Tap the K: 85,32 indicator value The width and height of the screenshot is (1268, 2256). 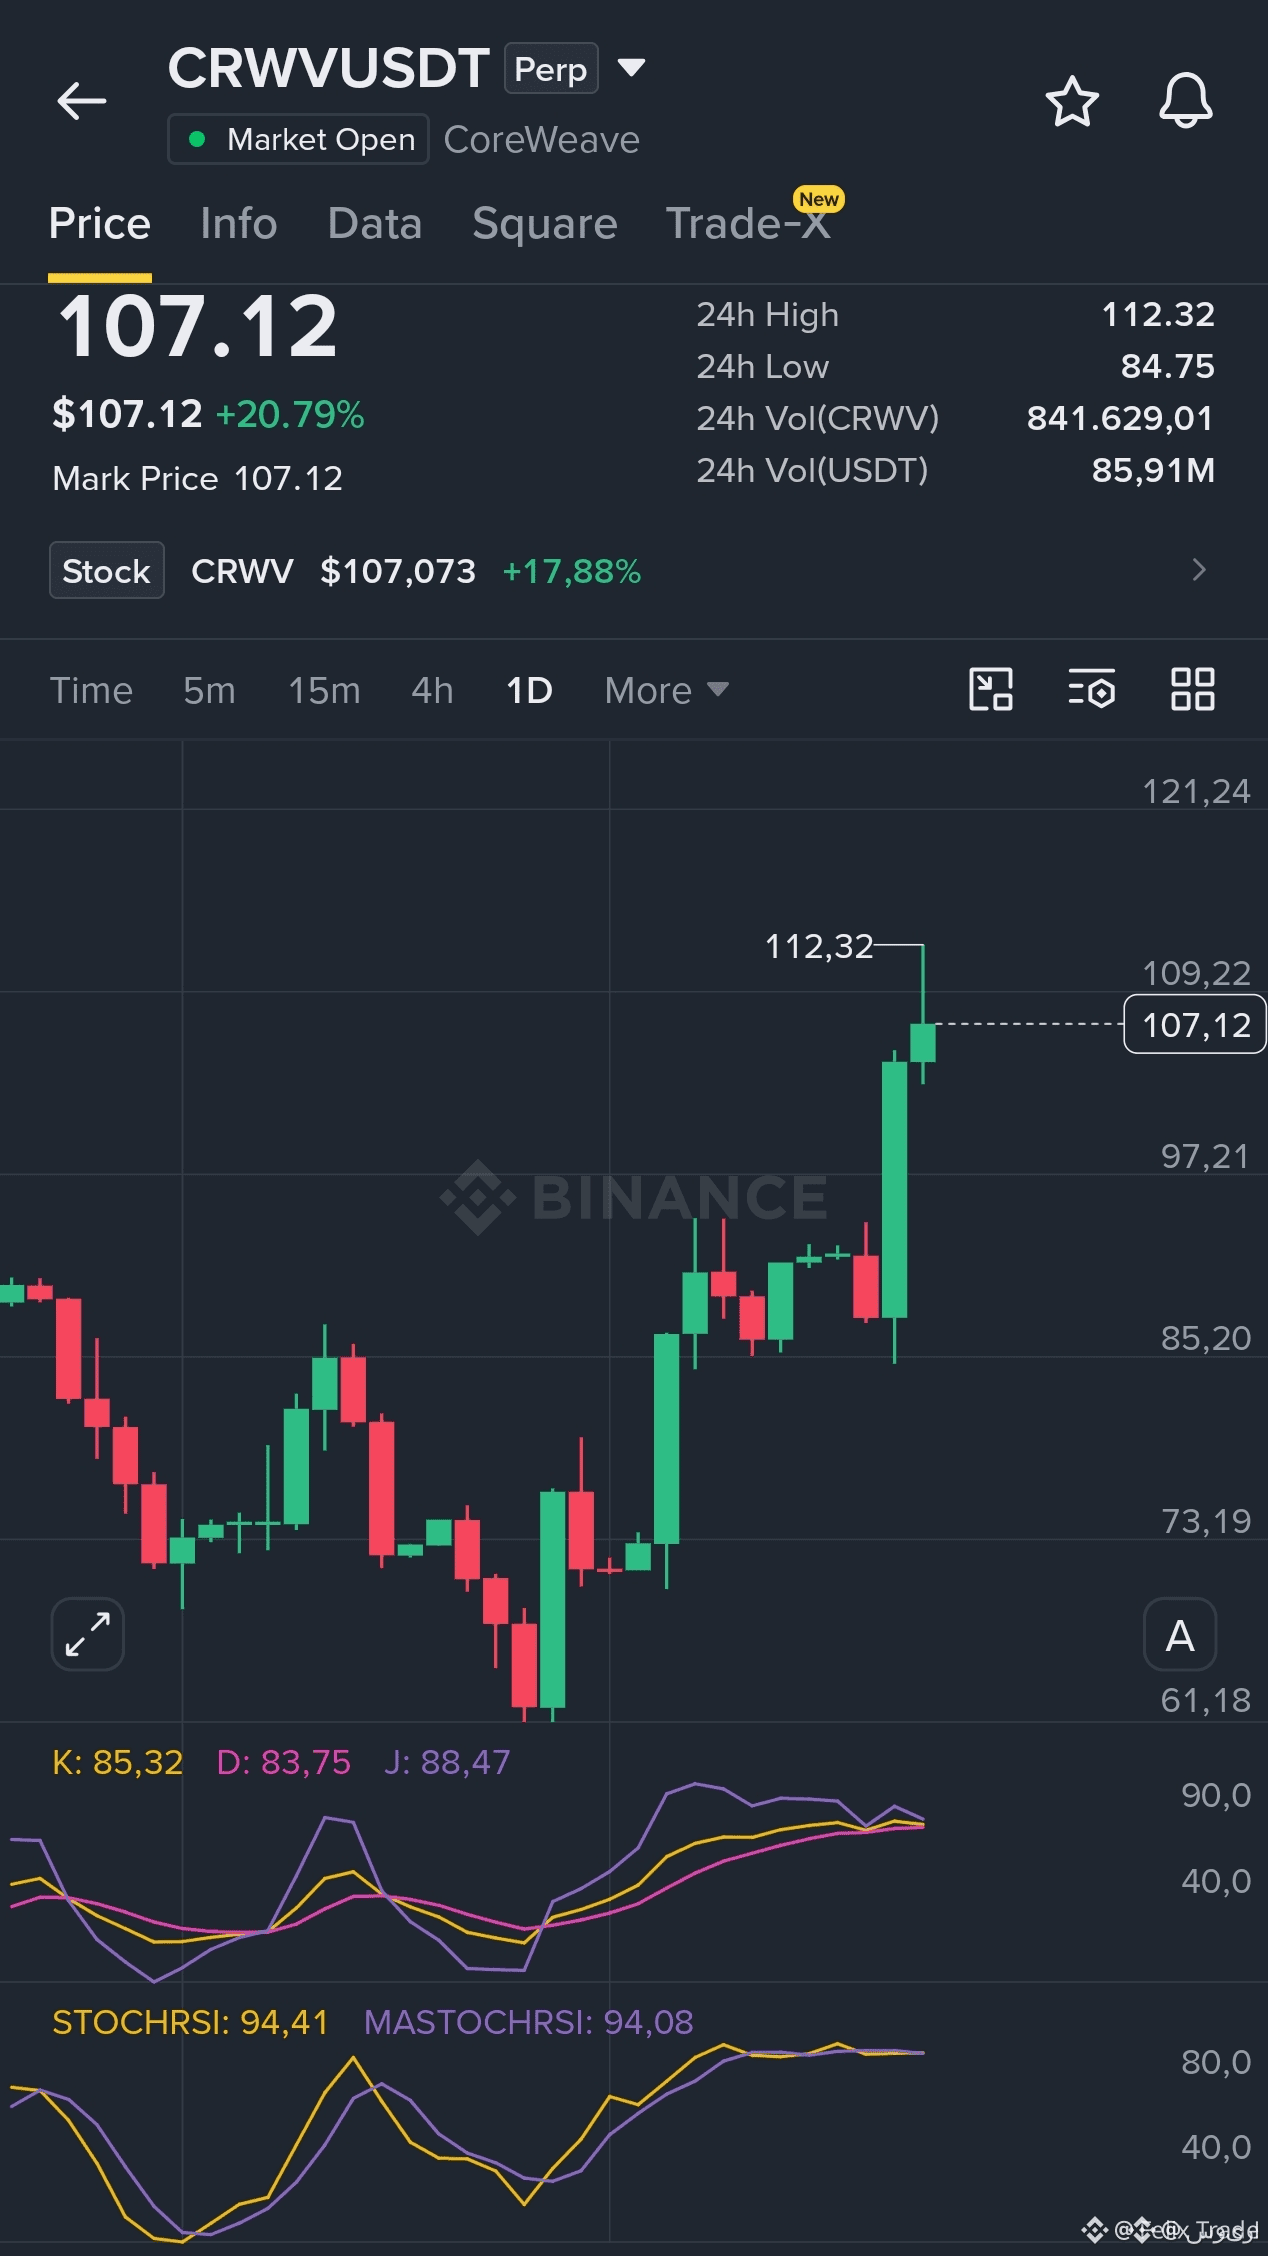click(118, 1761)
